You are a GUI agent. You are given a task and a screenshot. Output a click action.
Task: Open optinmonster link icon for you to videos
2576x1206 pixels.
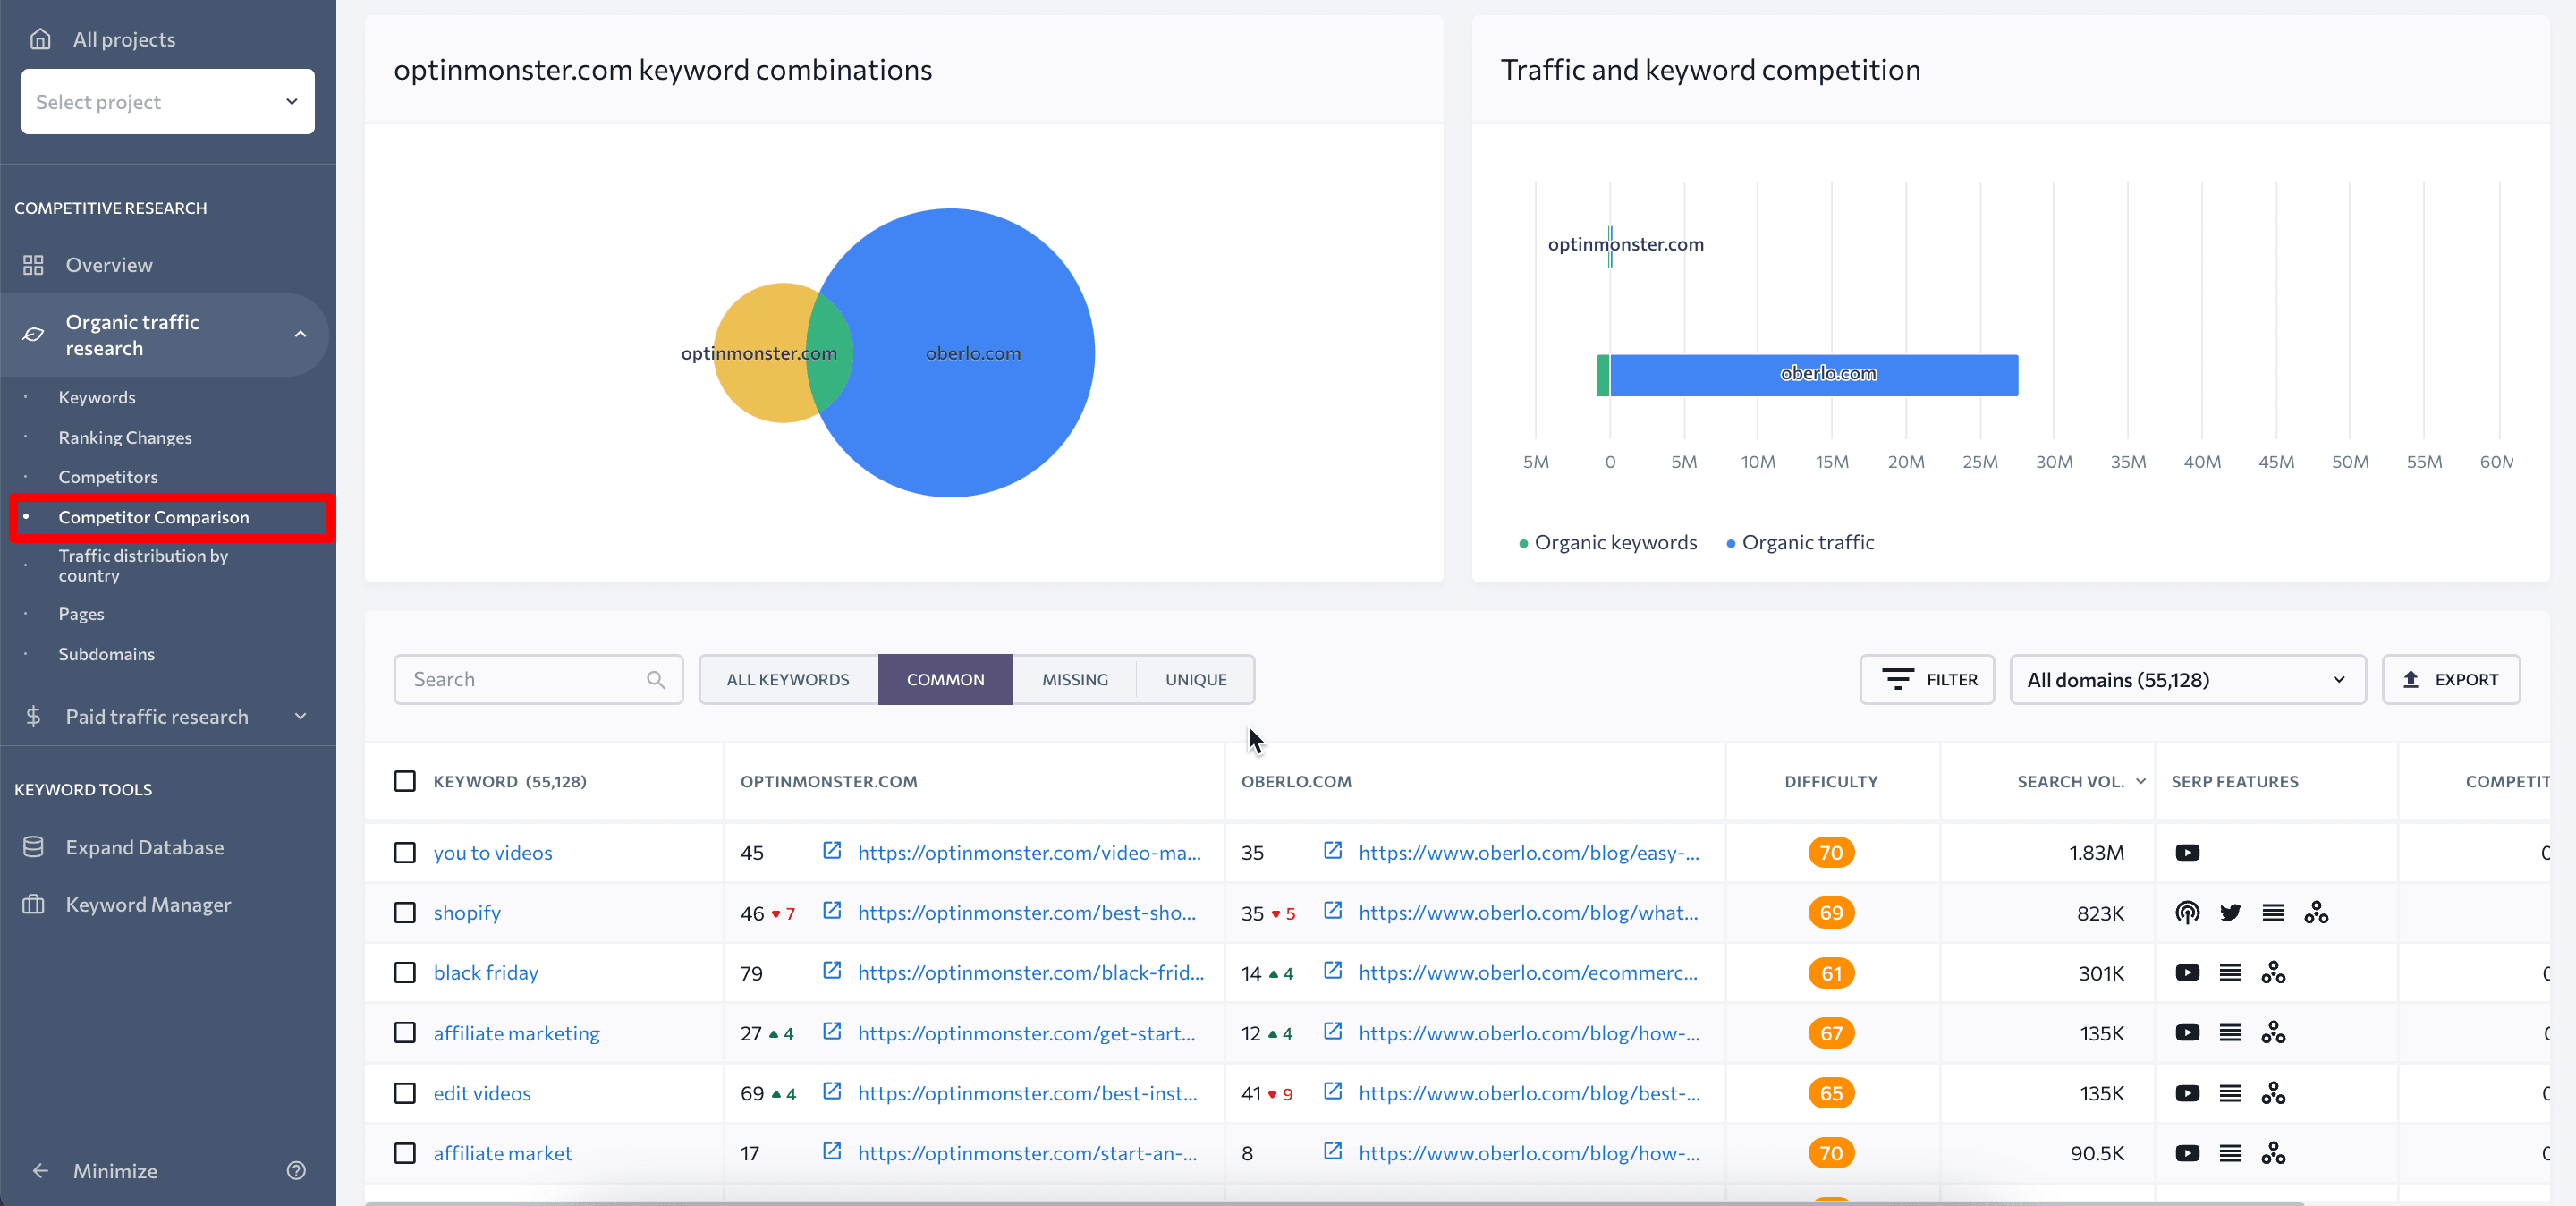pos(831,850)
